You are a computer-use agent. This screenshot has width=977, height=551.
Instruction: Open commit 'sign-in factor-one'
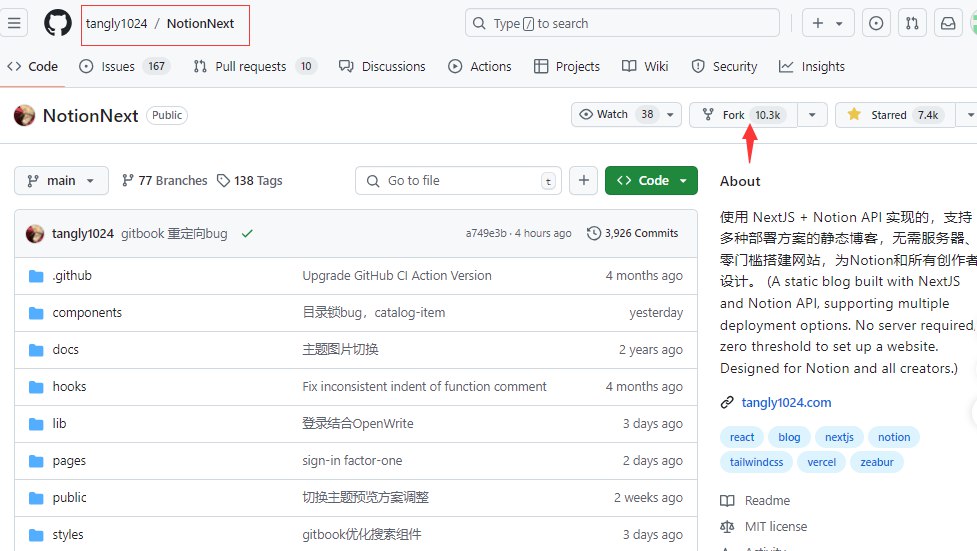(352, 461)
